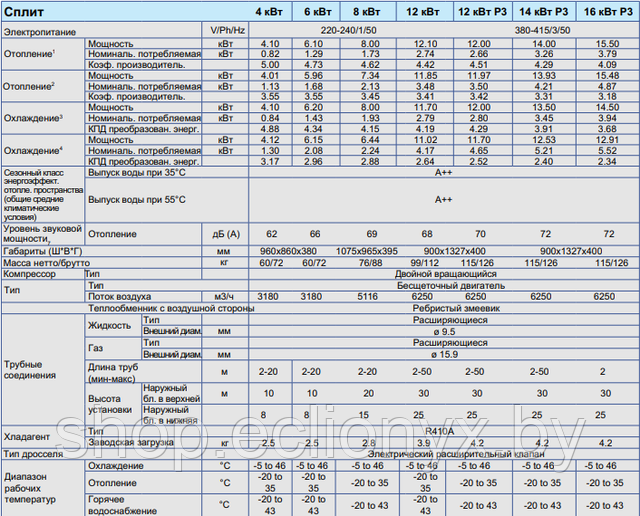640x516 pixels.
Task: Select the "12 кВт Р3" column header
Action: [x=482, y=12]
